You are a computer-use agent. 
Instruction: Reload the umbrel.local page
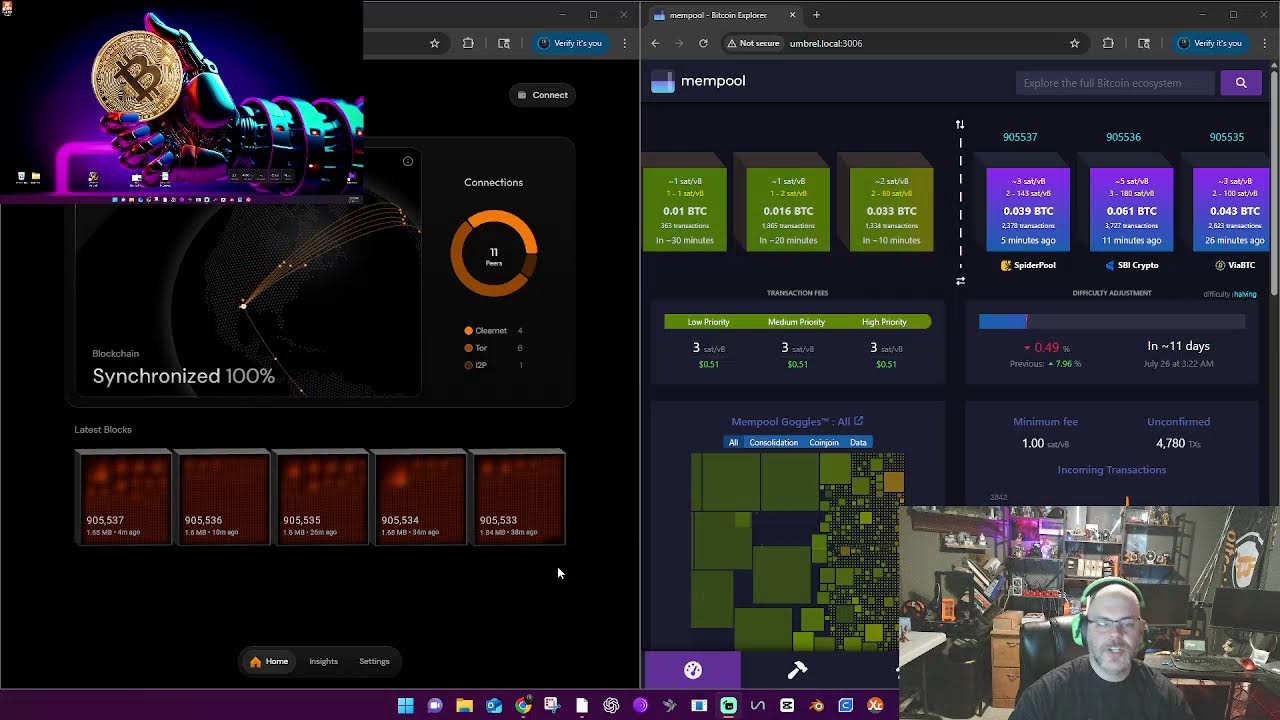point(703,43)
